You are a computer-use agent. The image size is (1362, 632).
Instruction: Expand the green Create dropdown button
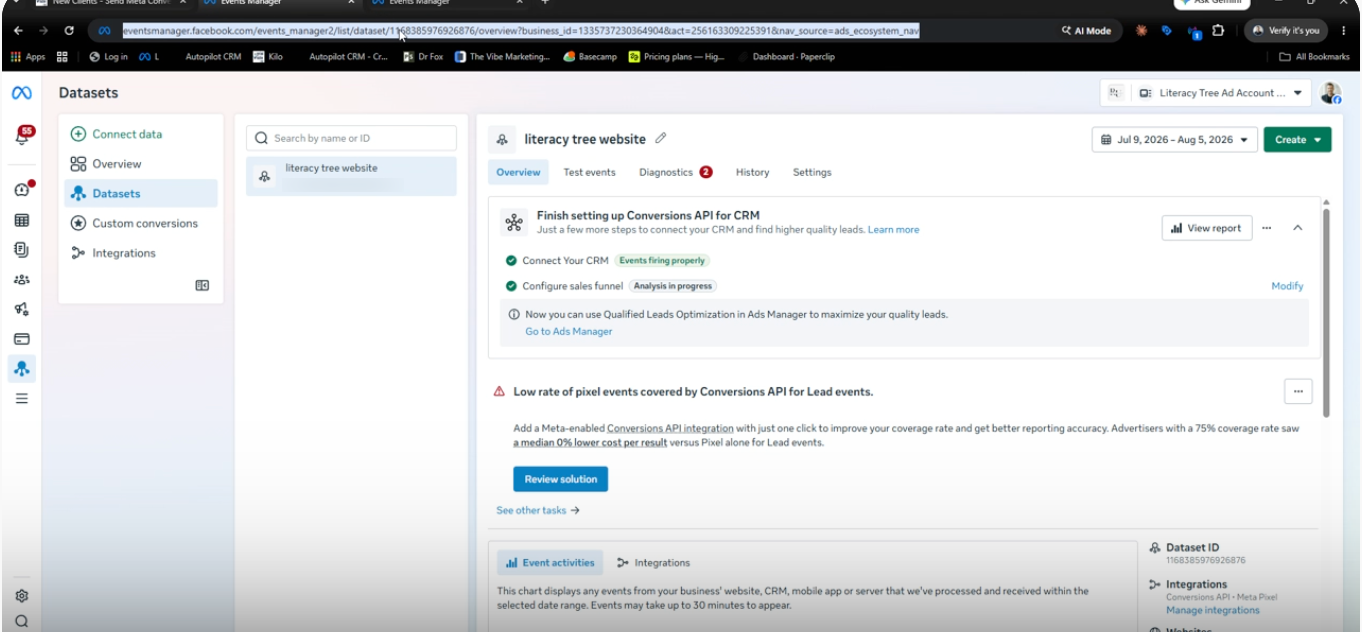pos(1297,140)
